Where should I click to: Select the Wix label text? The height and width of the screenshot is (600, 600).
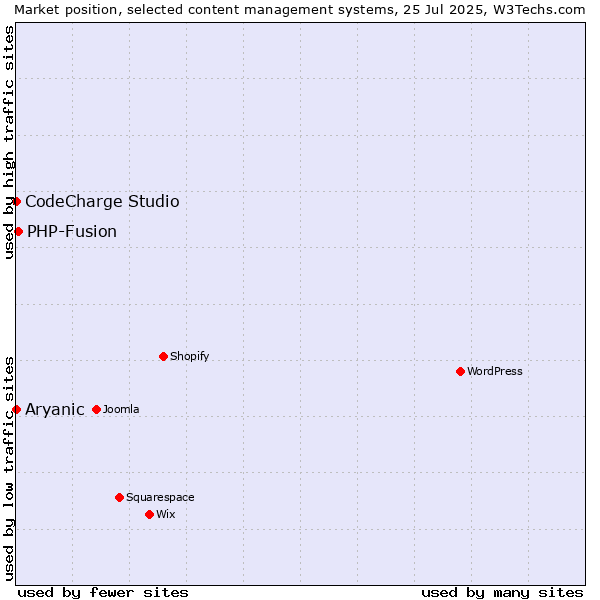pyautogui.click(x=166, y=514)
